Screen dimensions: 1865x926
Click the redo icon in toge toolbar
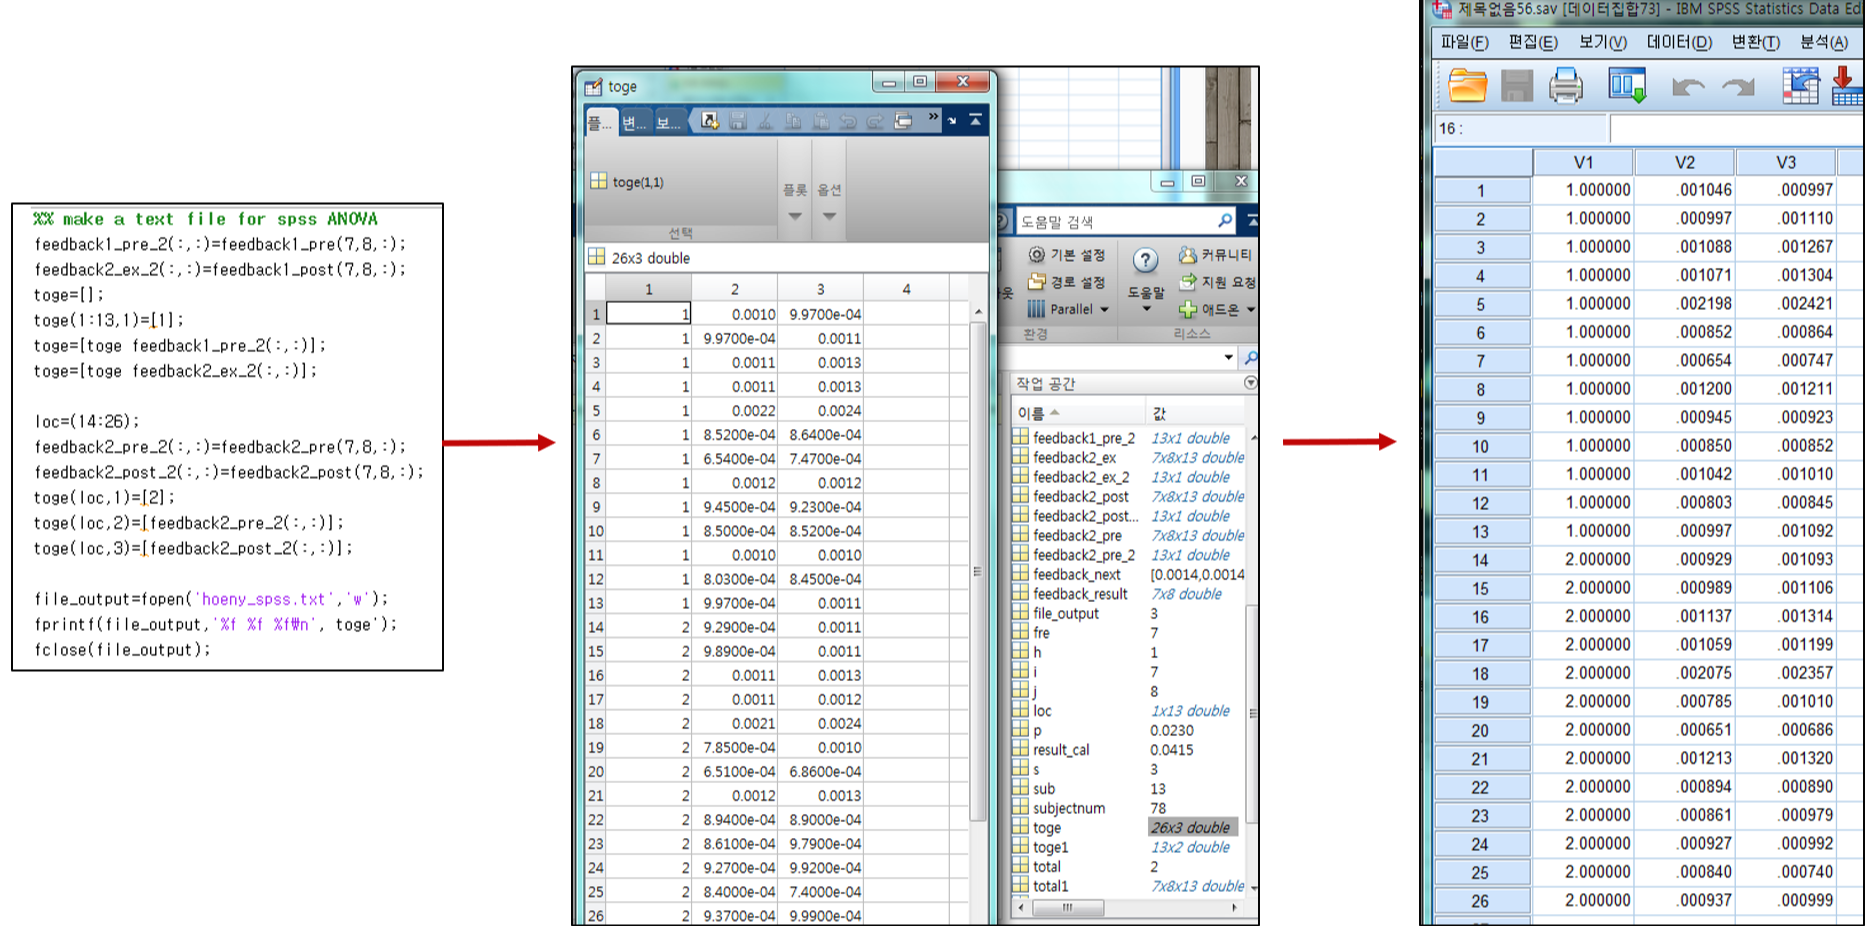tap(875, 121)
